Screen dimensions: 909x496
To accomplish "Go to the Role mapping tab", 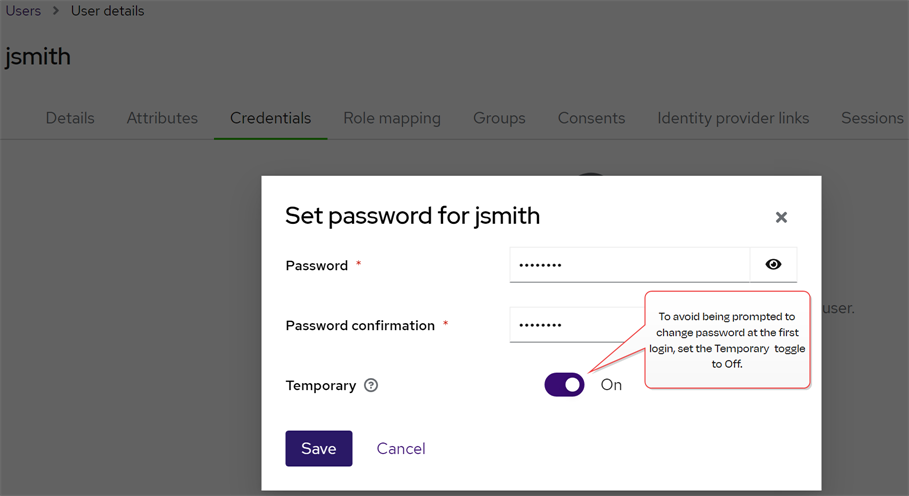I will [392, 118].
